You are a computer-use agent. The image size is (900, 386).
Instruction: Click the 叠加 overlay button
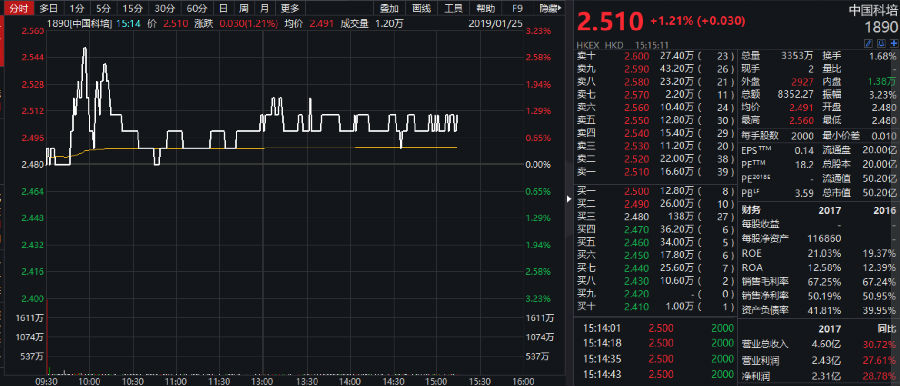(389, 8)
